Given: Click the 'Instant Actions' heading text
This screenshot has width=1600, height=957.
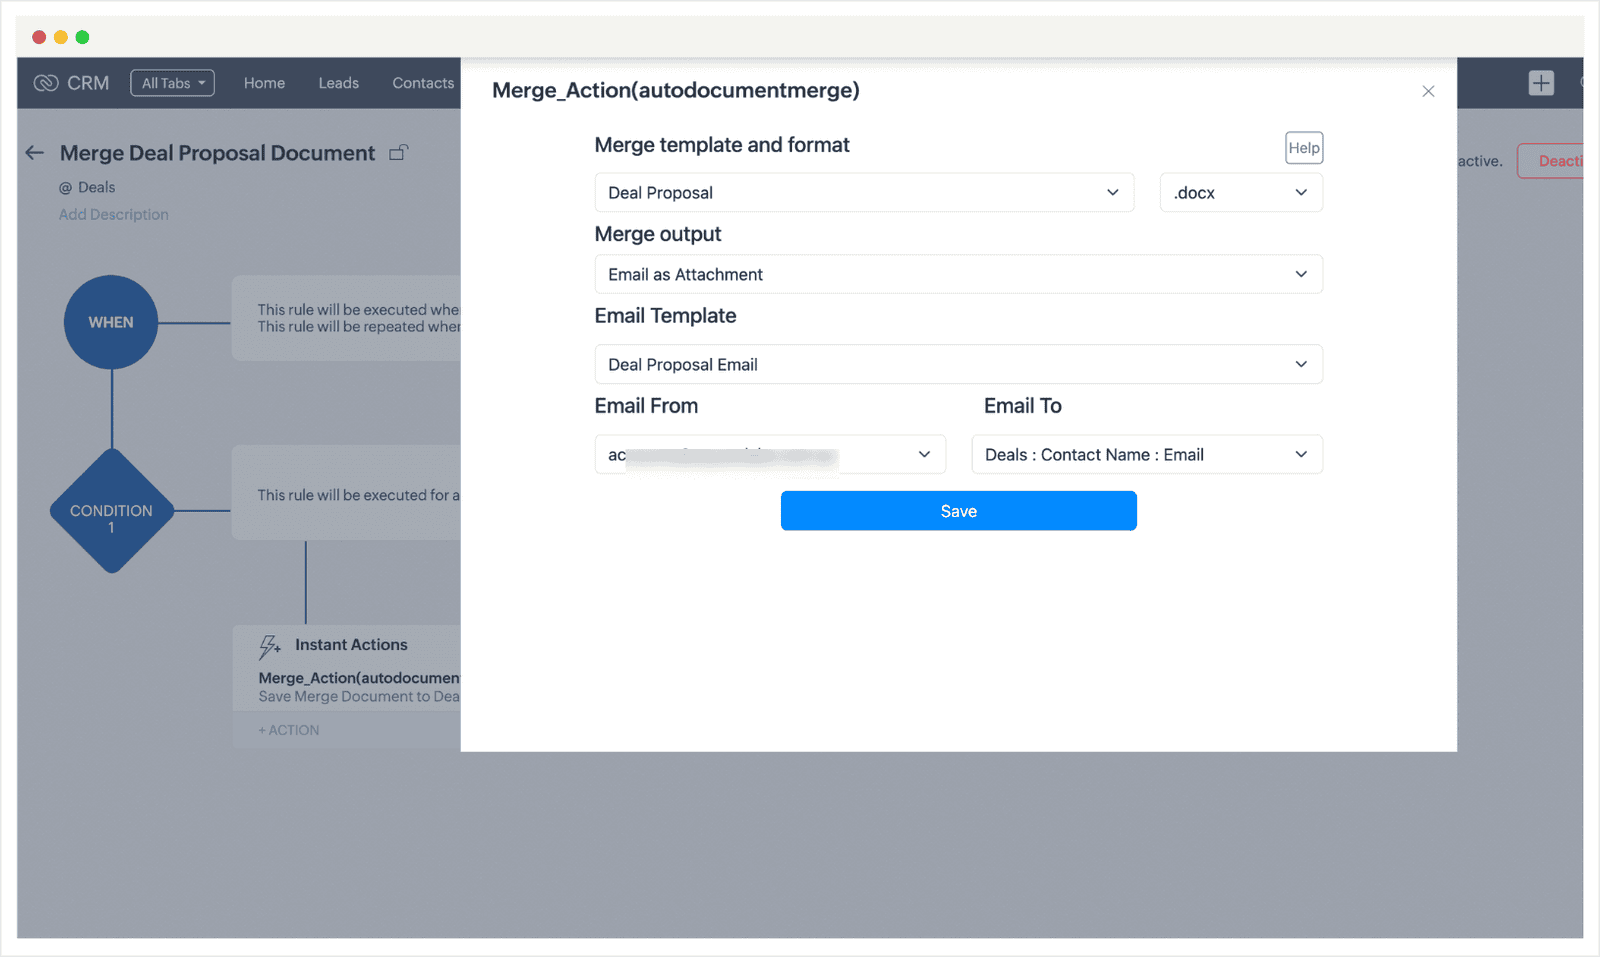Looking at the screenshot, I should click(x=351, y=645).
